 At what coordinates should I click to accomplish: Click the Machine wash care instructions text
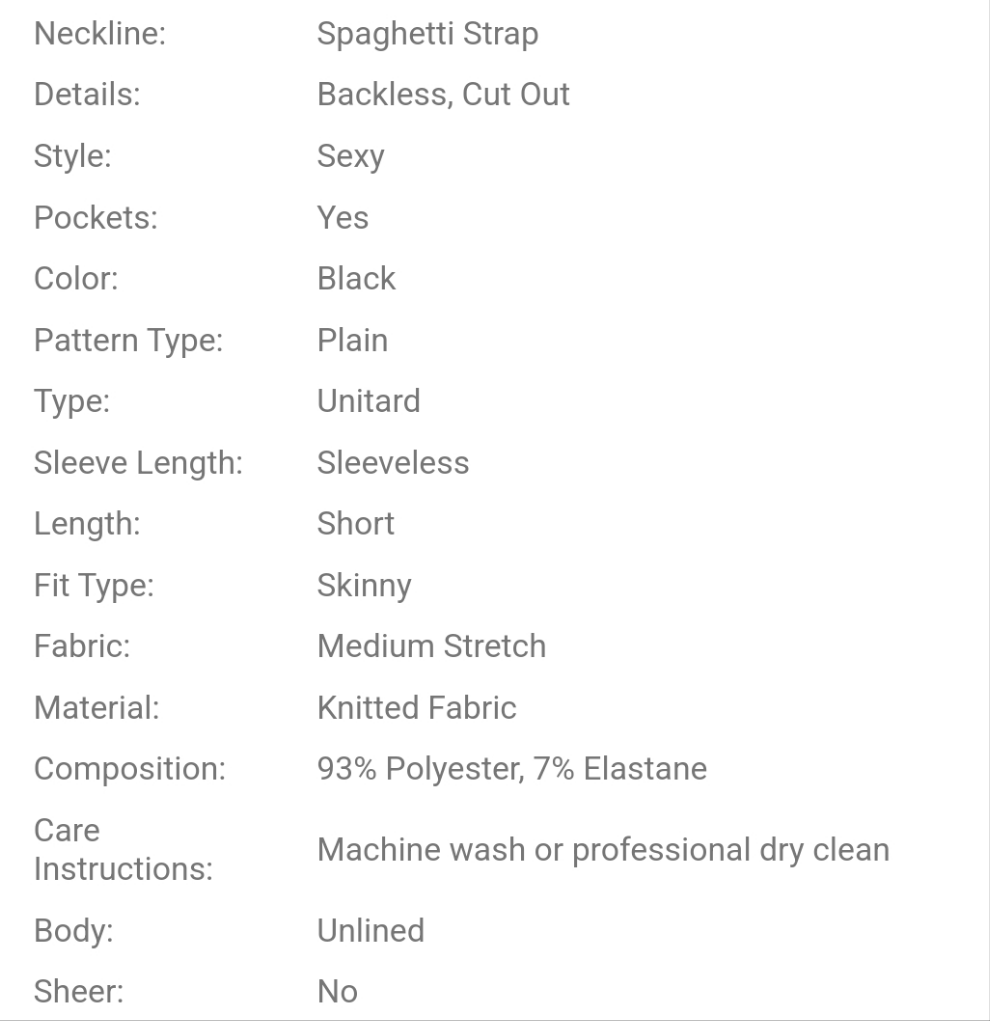point(603,851)
